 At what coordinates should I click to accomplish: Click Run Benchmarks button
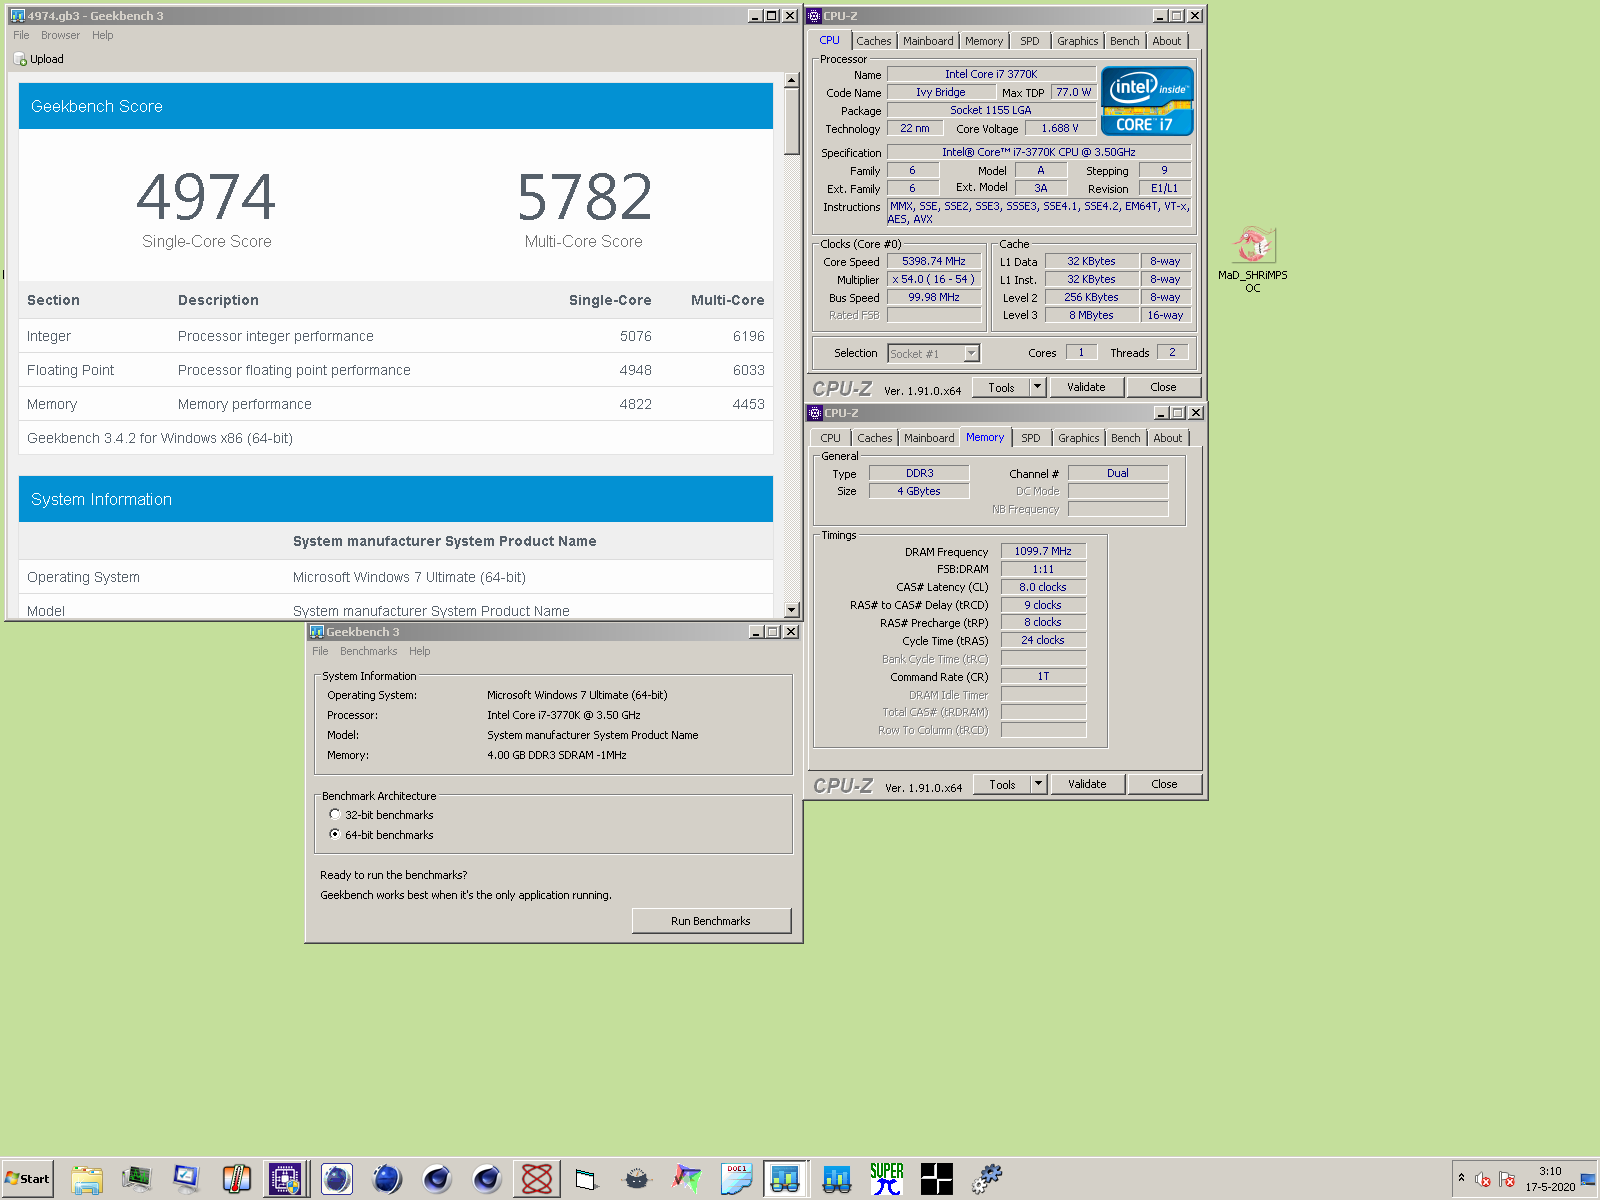tap(711, 921)
